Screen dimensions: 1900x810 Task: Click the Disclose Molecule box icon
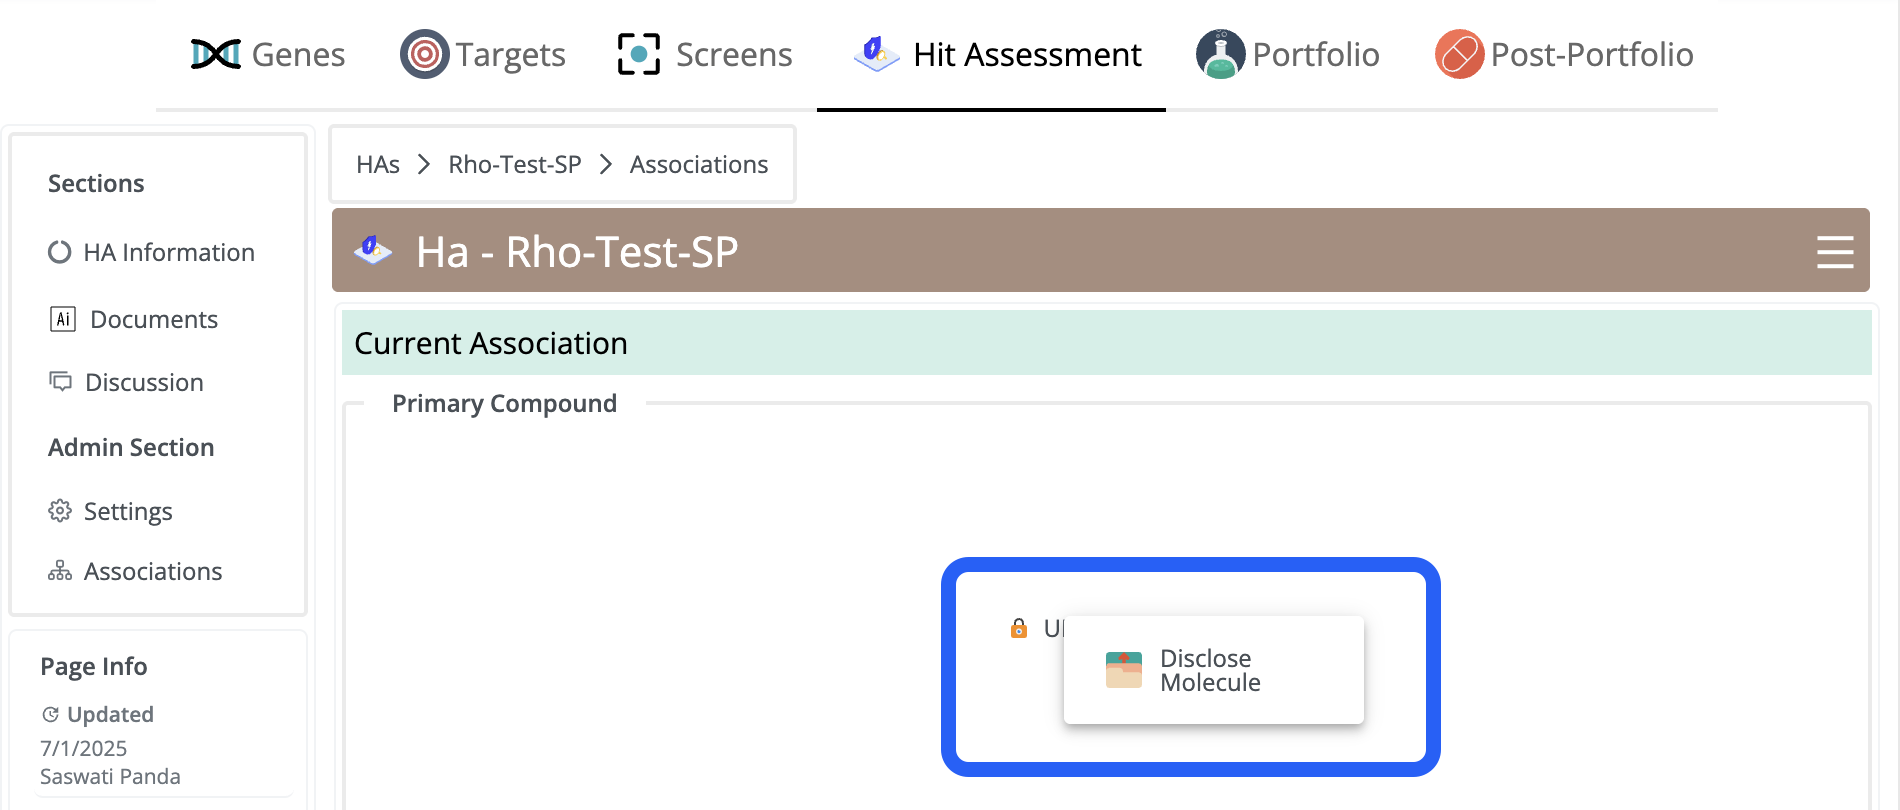1124,670
